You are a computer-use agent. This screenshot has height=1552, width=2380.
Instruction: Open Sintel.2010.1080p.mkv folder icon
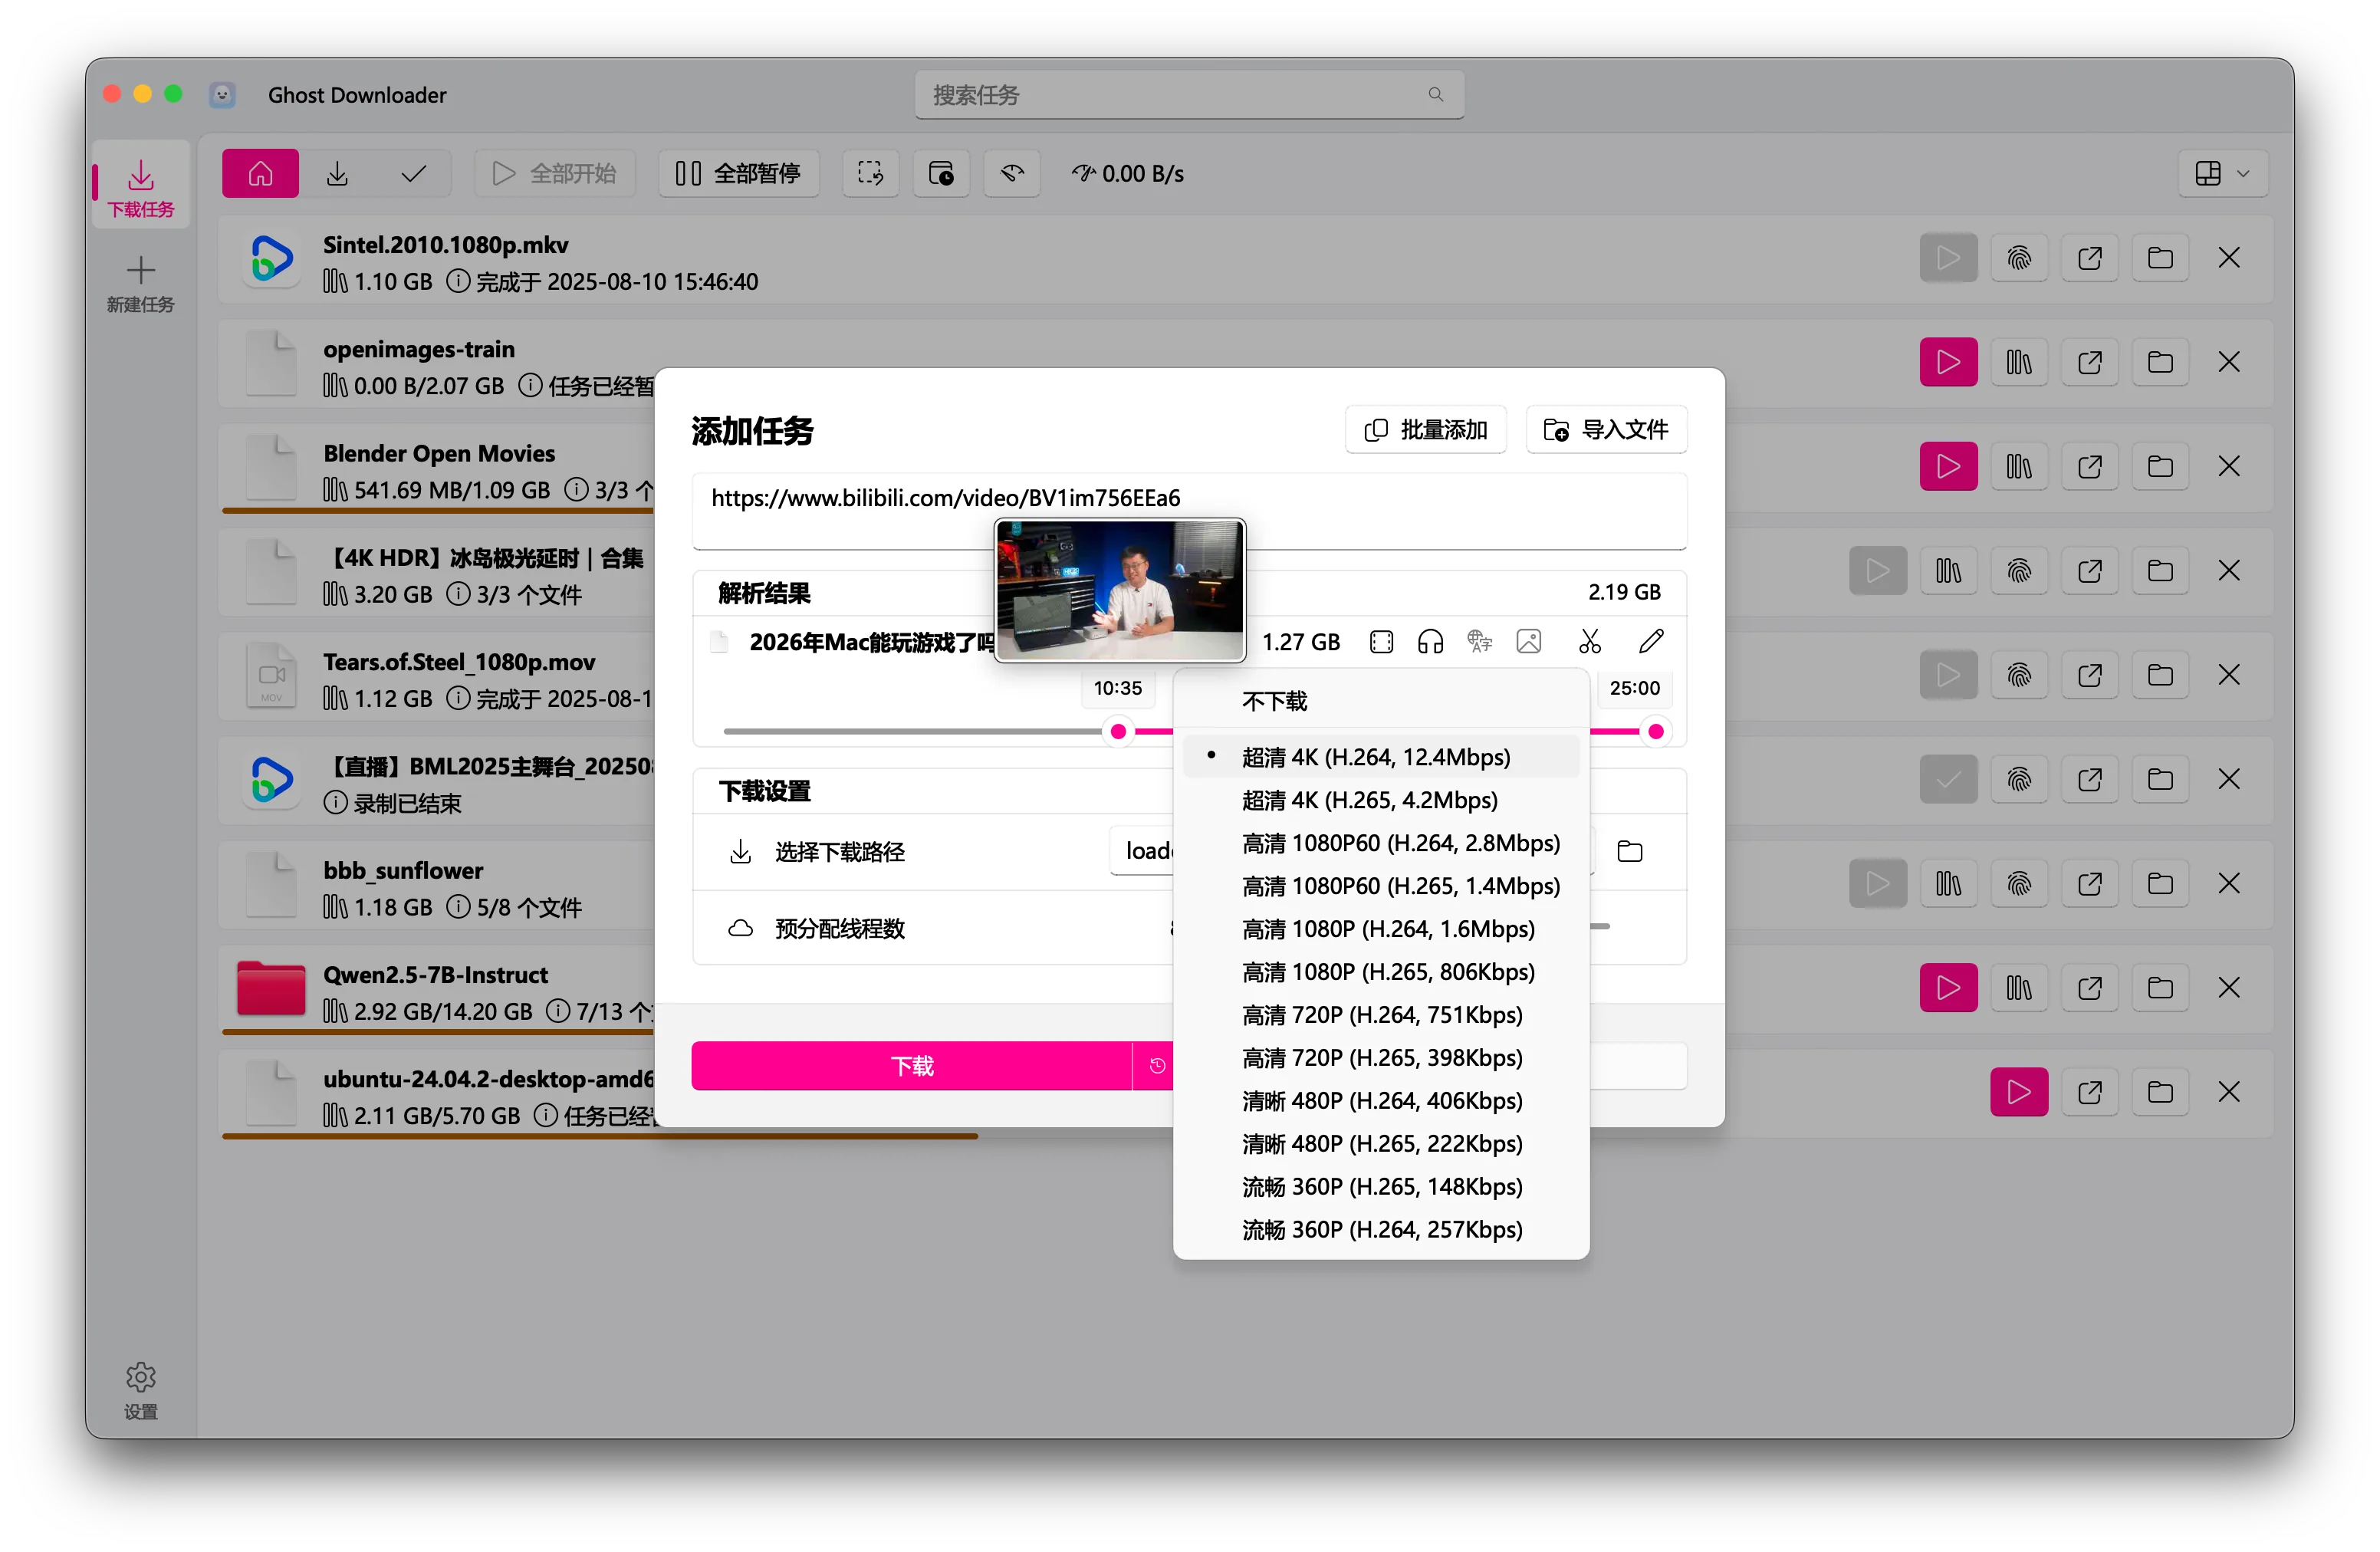point(2160,258)
